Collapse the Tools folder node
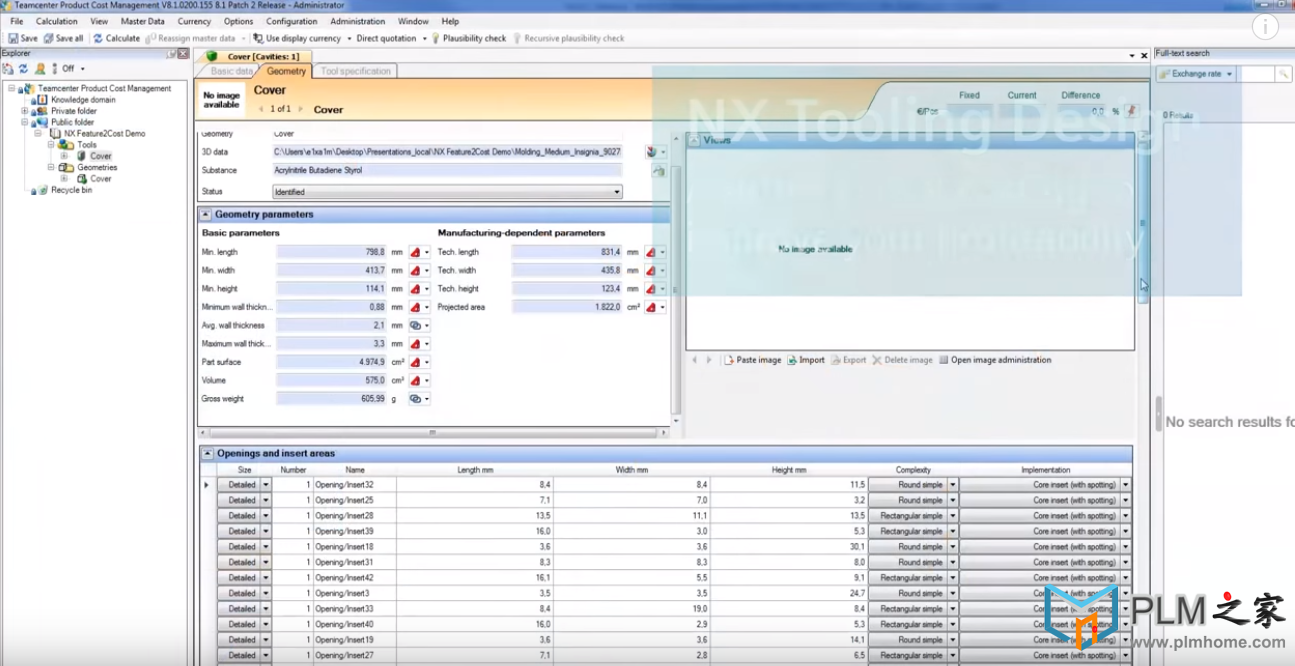The width and height of the screenshot is (1295, 666). click(x=51, y=145)
